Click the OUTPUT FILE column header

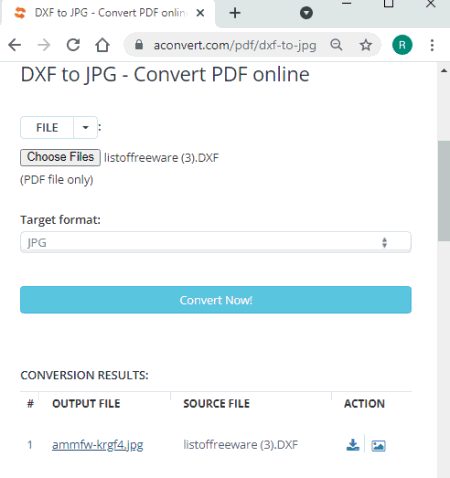click(x=86, y=404)
